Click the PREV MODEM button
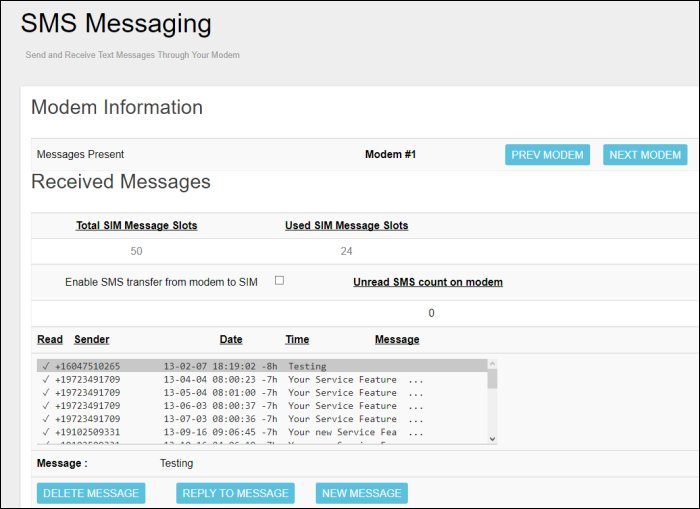This screenshot has height=509, width=700. (547, 155)
